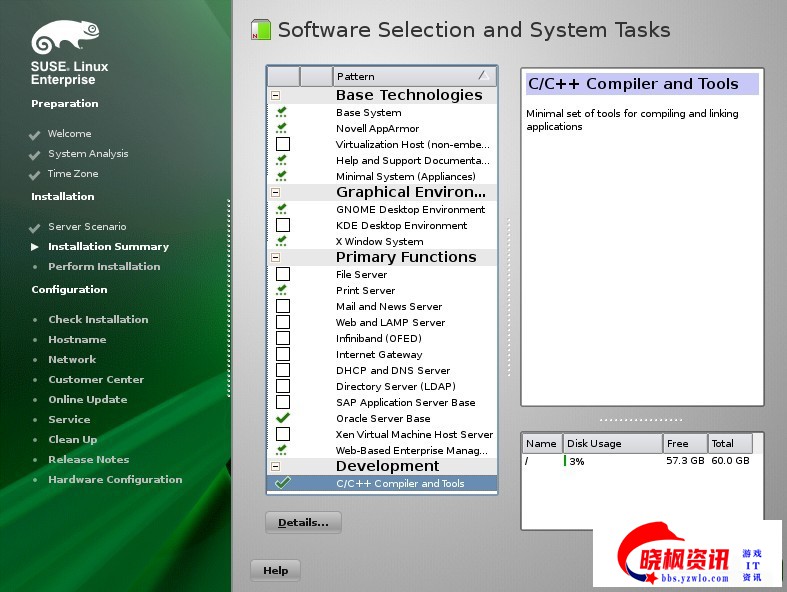Click the checkmark icon for C/C++ Compiler and Tools
This screenshot has width=787, height=592.
coord(283,483)
